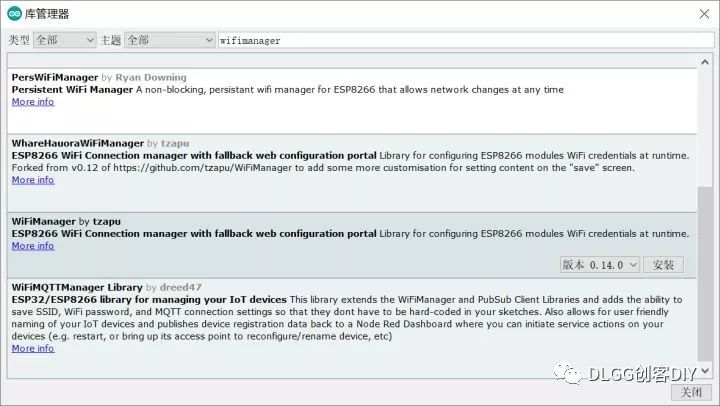
Task: Select the WiFiManager by tzapu title
Action: point(43,221)
